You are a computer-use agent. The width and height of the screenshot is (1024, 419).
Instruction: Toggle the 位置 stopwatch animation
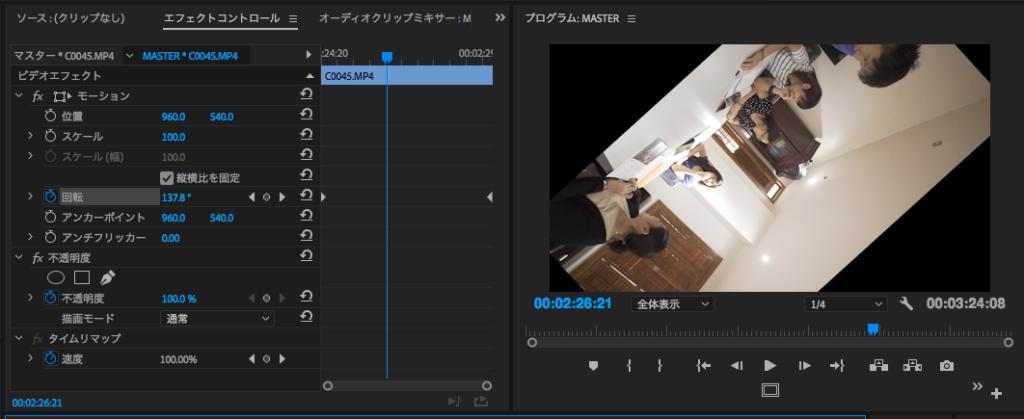click(x=51, y=116)
